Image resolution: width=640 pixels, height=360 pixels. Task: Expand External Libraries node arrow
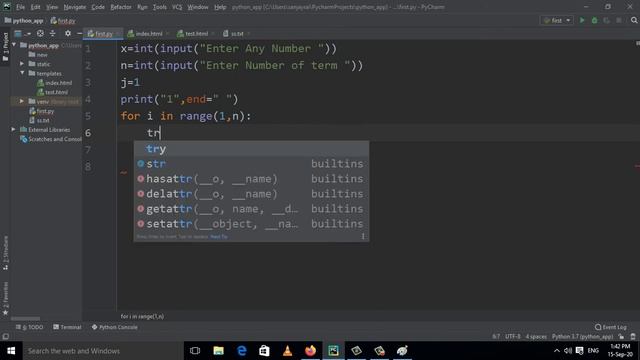coord(13,129)
